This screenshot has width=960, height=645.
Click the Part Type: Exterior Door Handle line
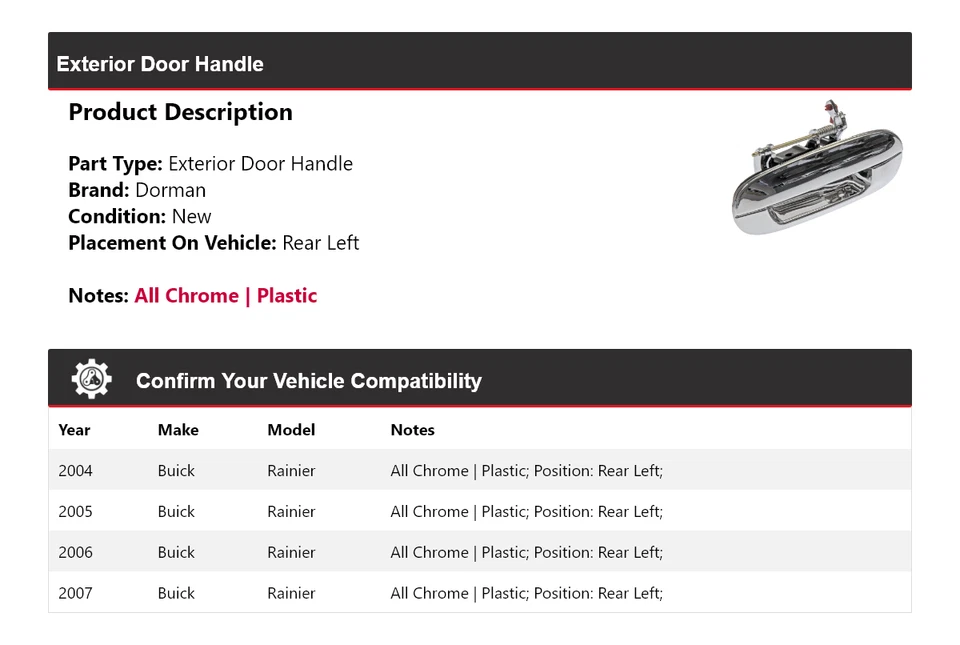click(x=210, y=164)
